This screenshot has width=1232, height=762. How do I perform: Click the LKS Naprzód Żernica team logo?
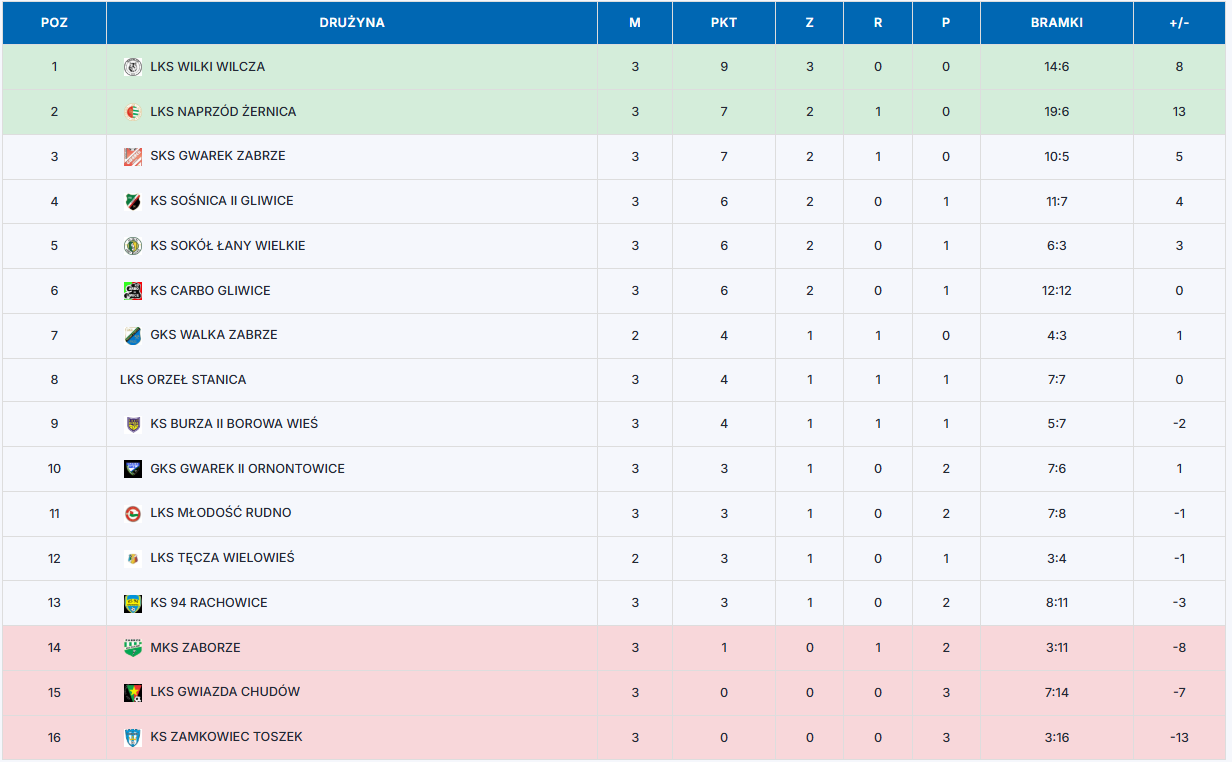click(133, 112)
